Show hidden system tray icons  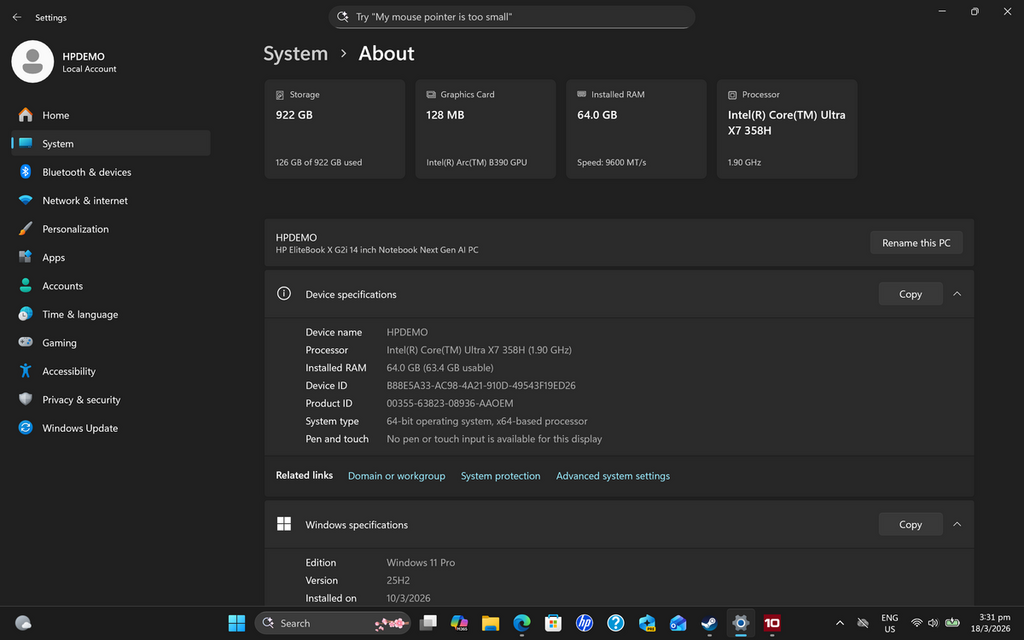[x=839, y=623]
